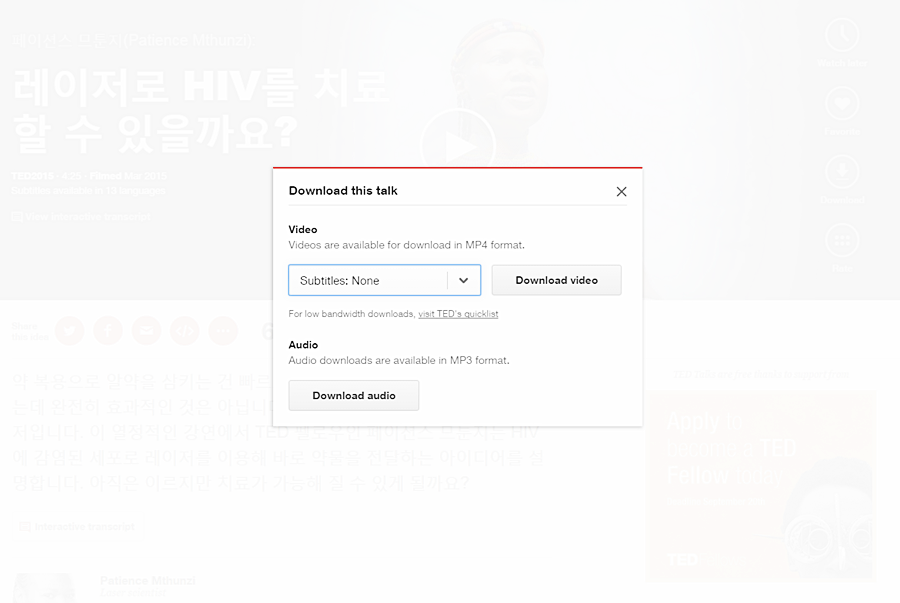This screenshot has width=900, height=603.
Task: Open the Download sidebar panel
Action: click(842, 171)
